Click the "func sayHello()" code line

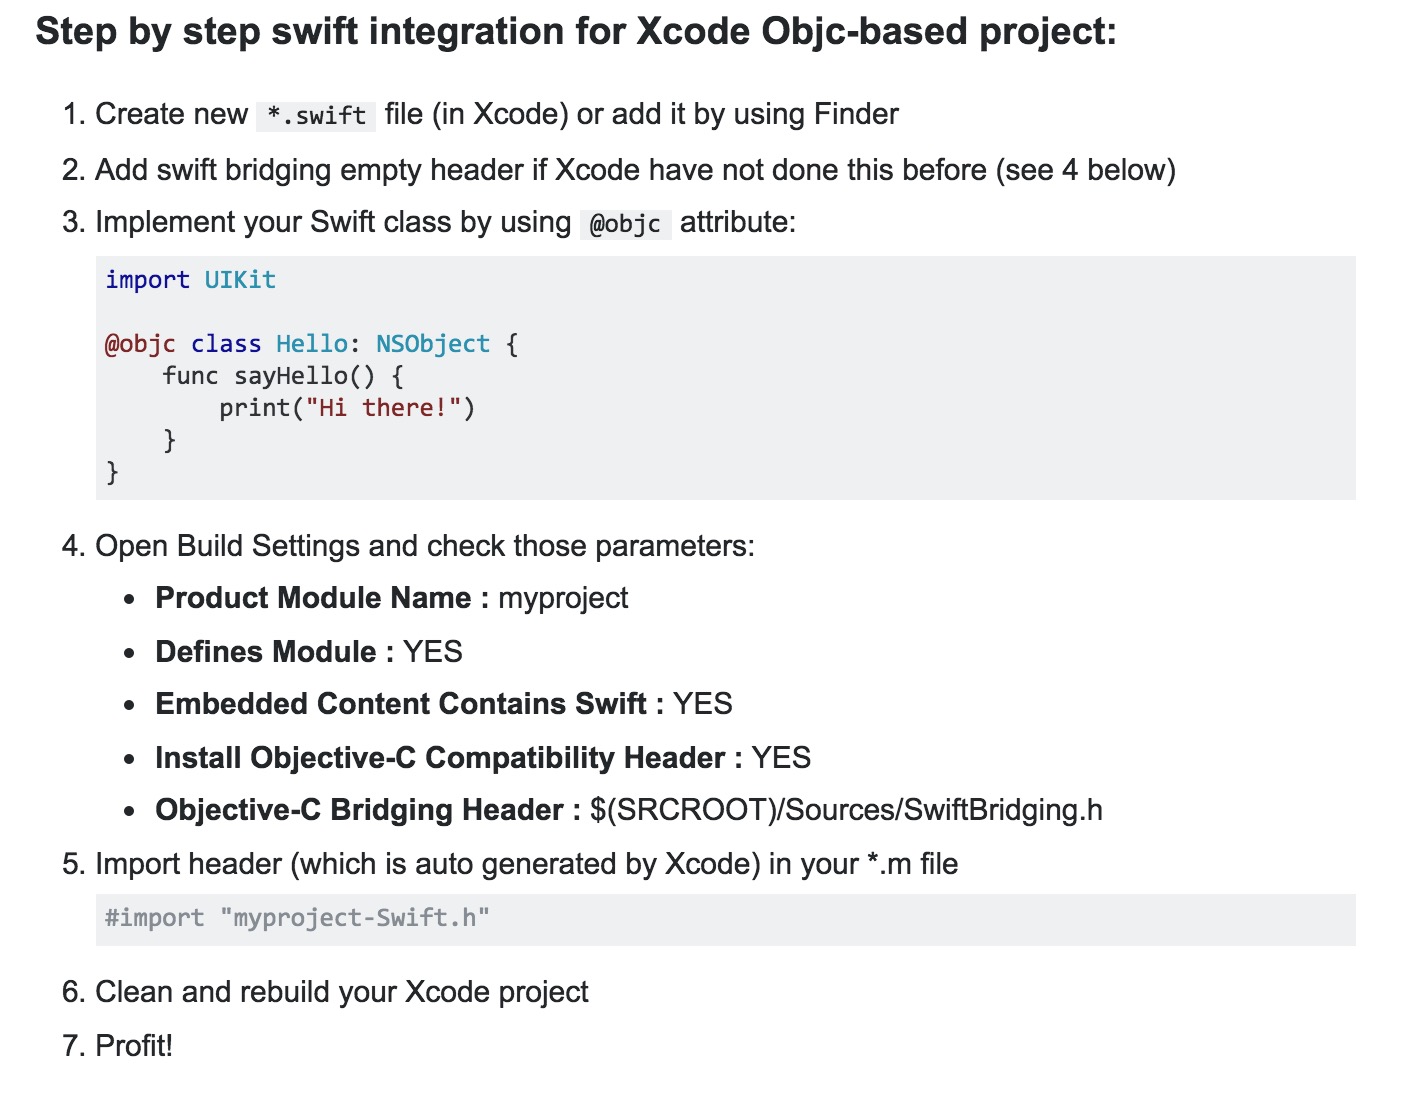coord(283,376)
